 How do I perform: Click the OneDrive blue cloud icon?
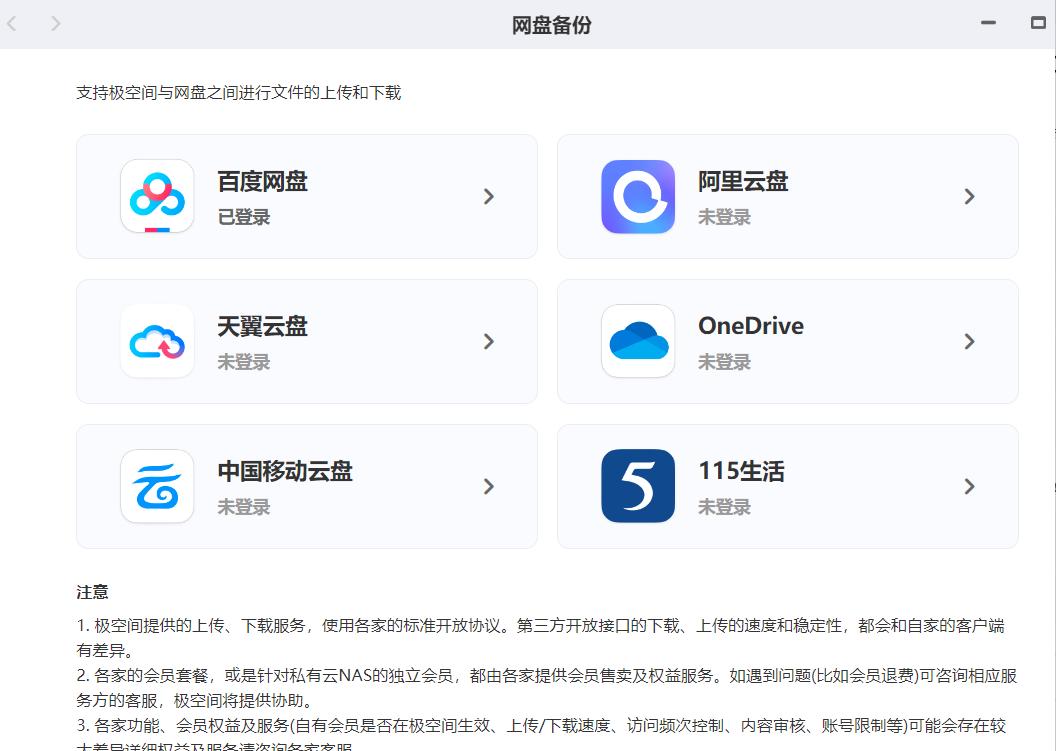pos(638,341)
